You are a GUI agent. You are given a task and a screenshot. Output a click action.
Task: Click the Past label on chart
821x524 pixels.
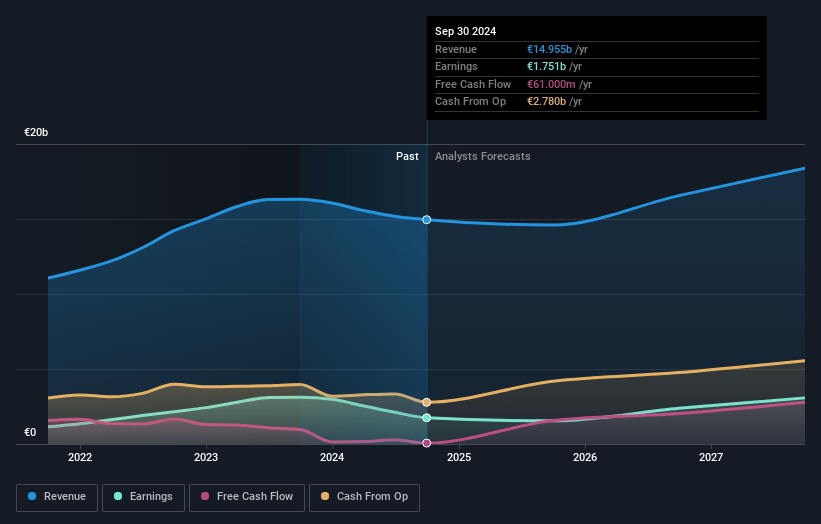407,156
